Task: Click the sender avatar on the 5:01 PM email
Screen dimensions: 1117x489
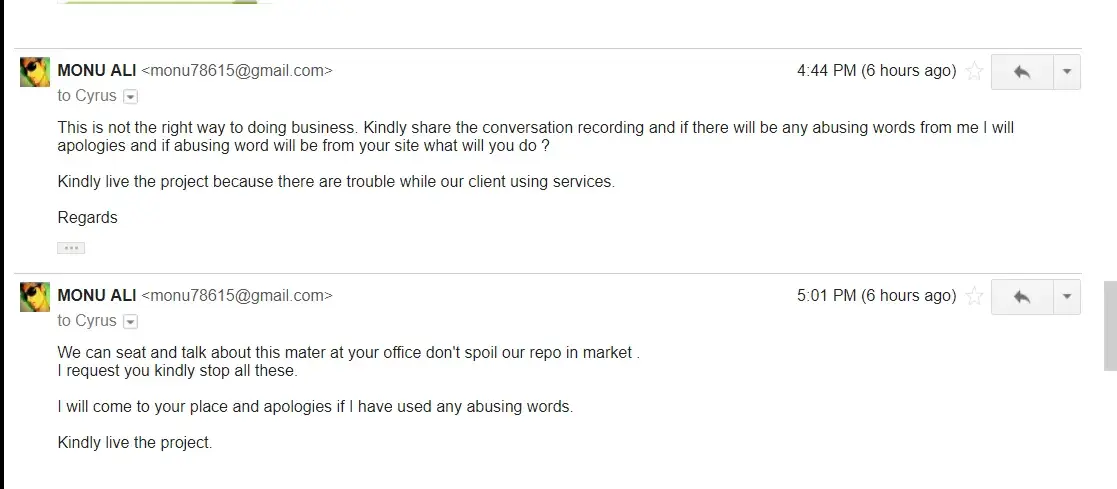Action: 35,297
